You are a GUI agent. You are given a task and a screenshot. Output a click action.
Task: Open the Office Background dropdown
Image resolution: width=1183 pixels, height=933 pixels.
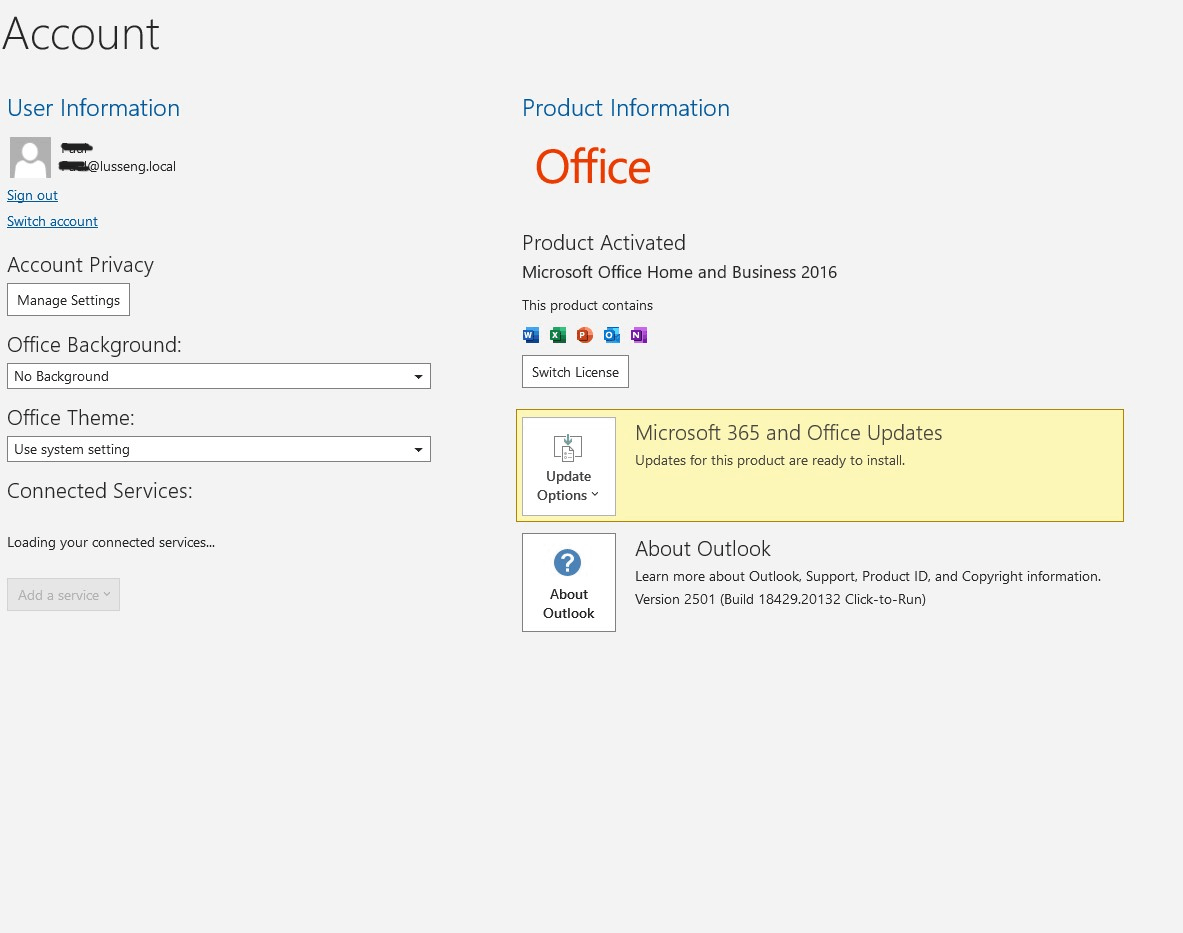[418, 376]
